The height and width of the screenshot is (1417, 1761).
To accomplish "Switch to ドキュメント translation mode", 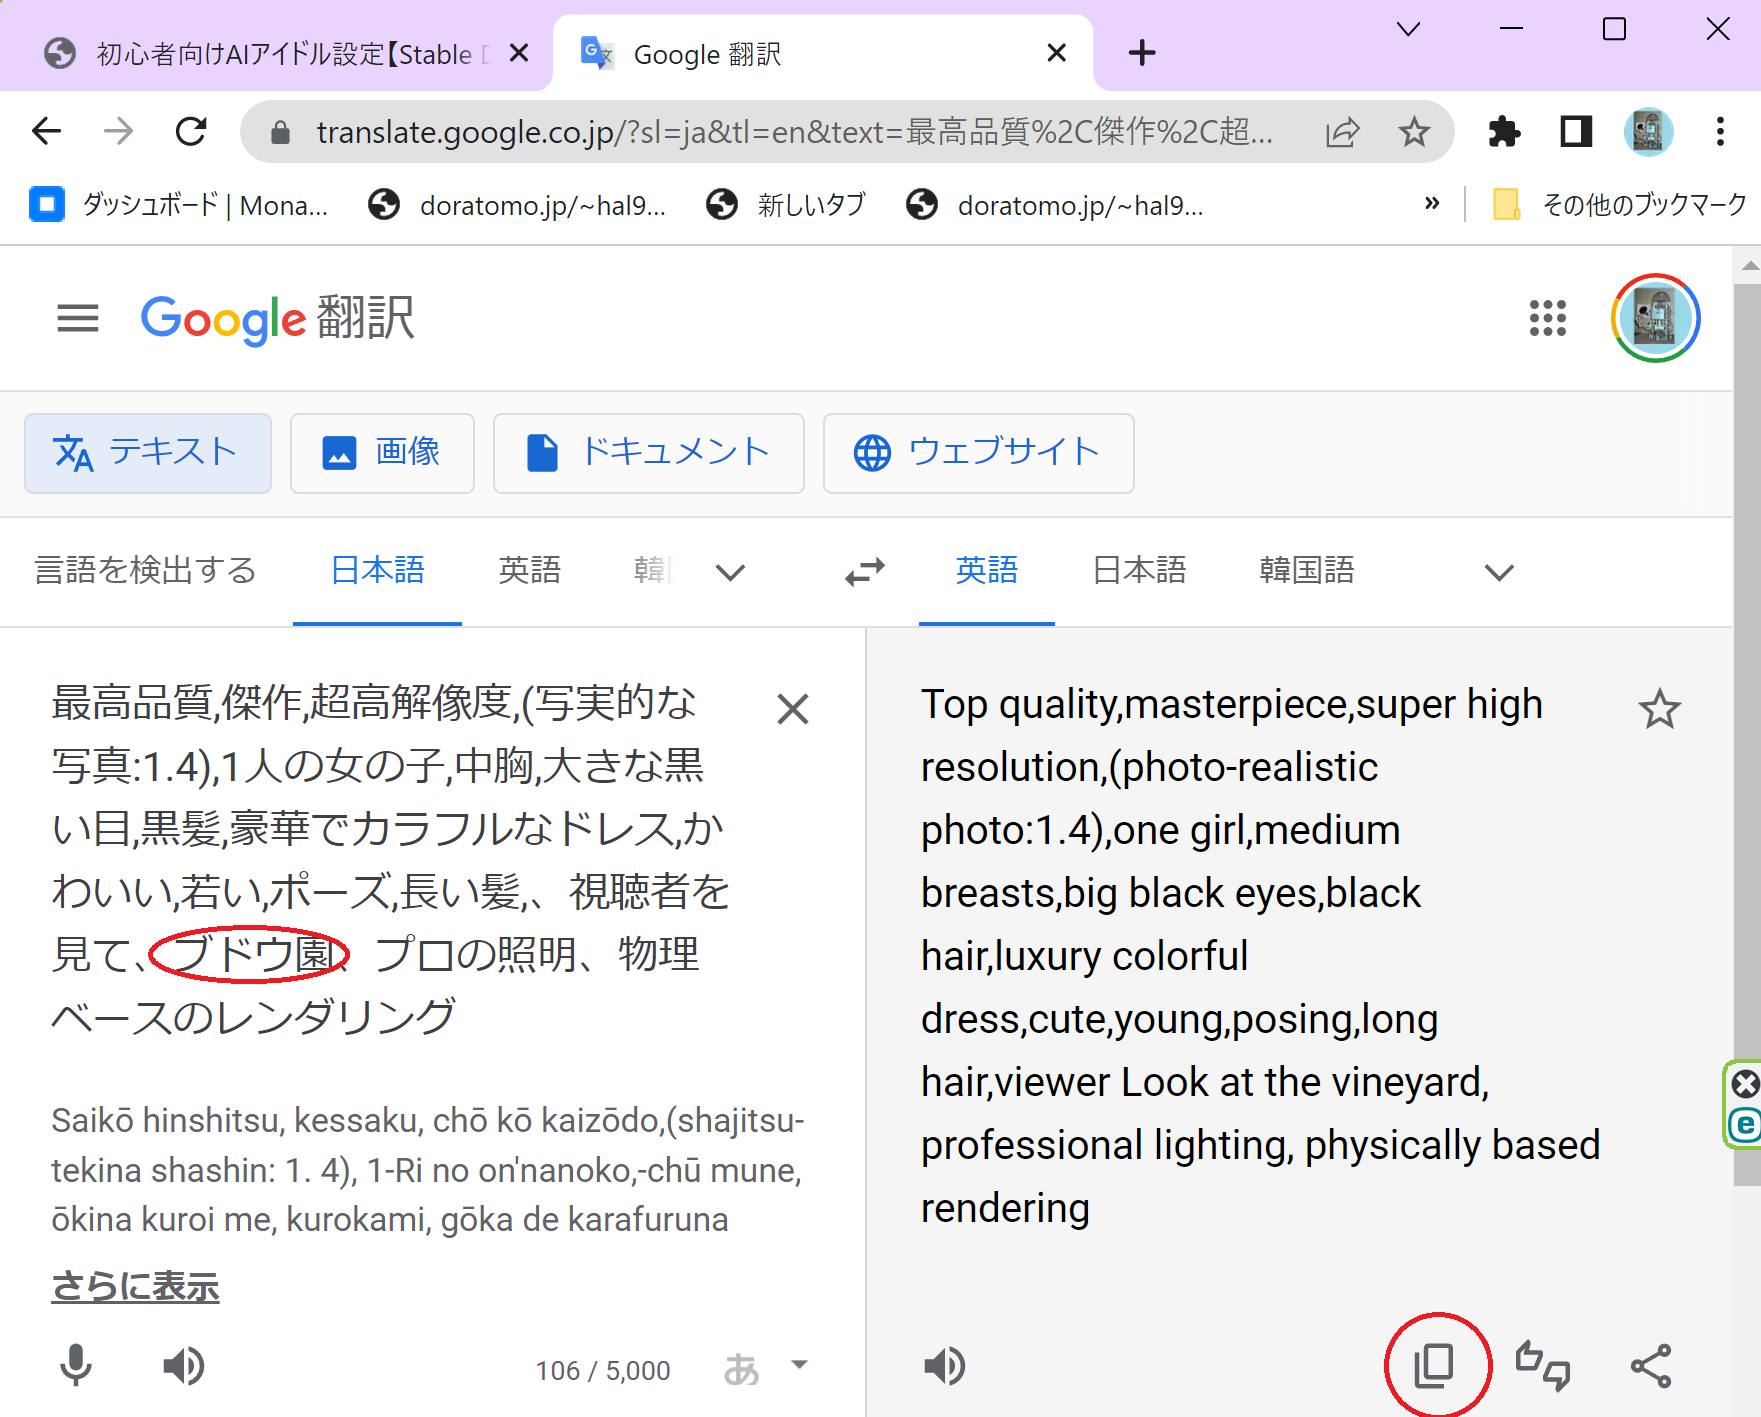I will [649, 453].
